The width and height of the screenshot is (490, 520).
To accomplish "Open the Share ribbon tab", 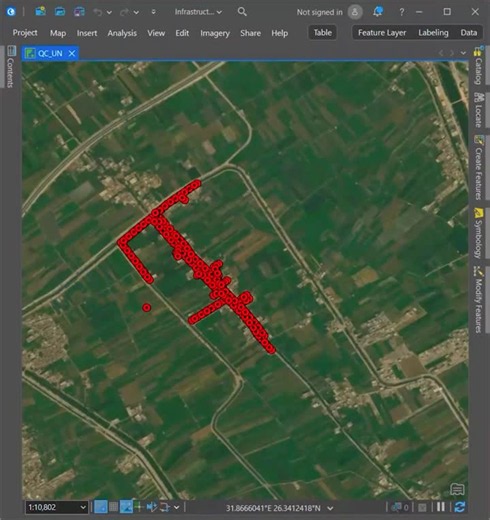I will pos(250,33).
